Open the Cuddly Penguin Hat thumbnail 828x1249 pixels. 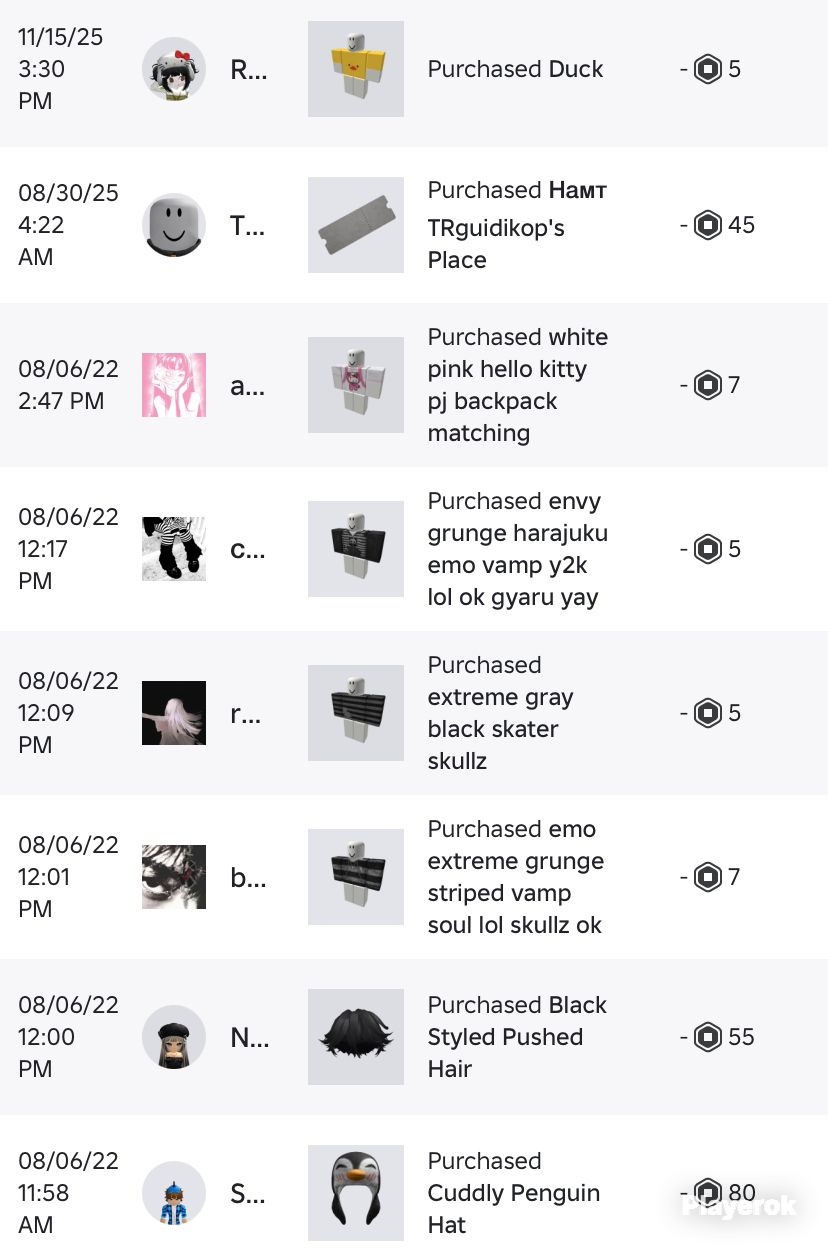pyautogui.click(x=356, y=1193)
